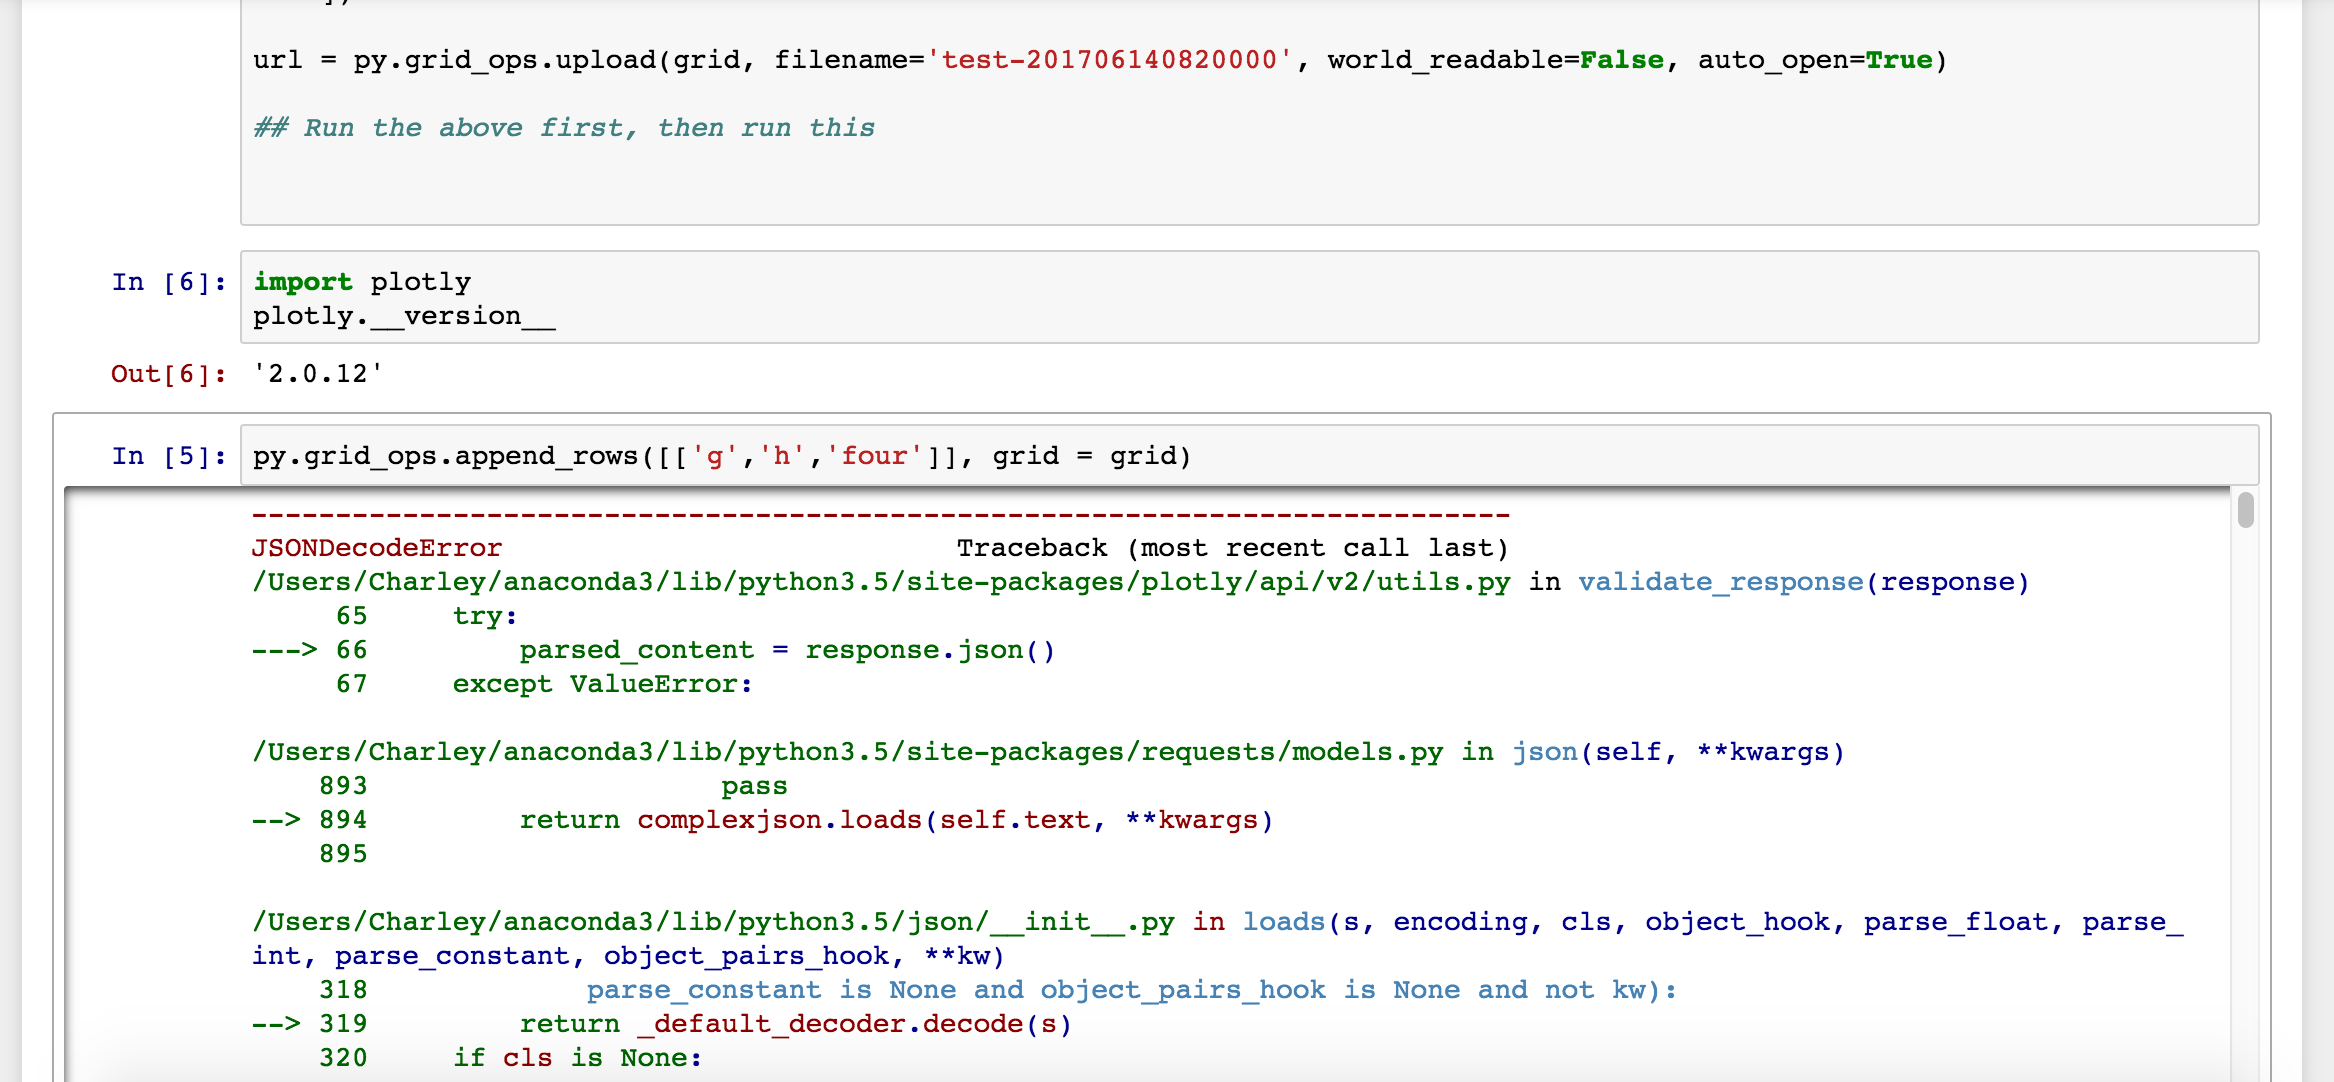Click the 'JSONDecodeError' traceback heading

point(377,548)
